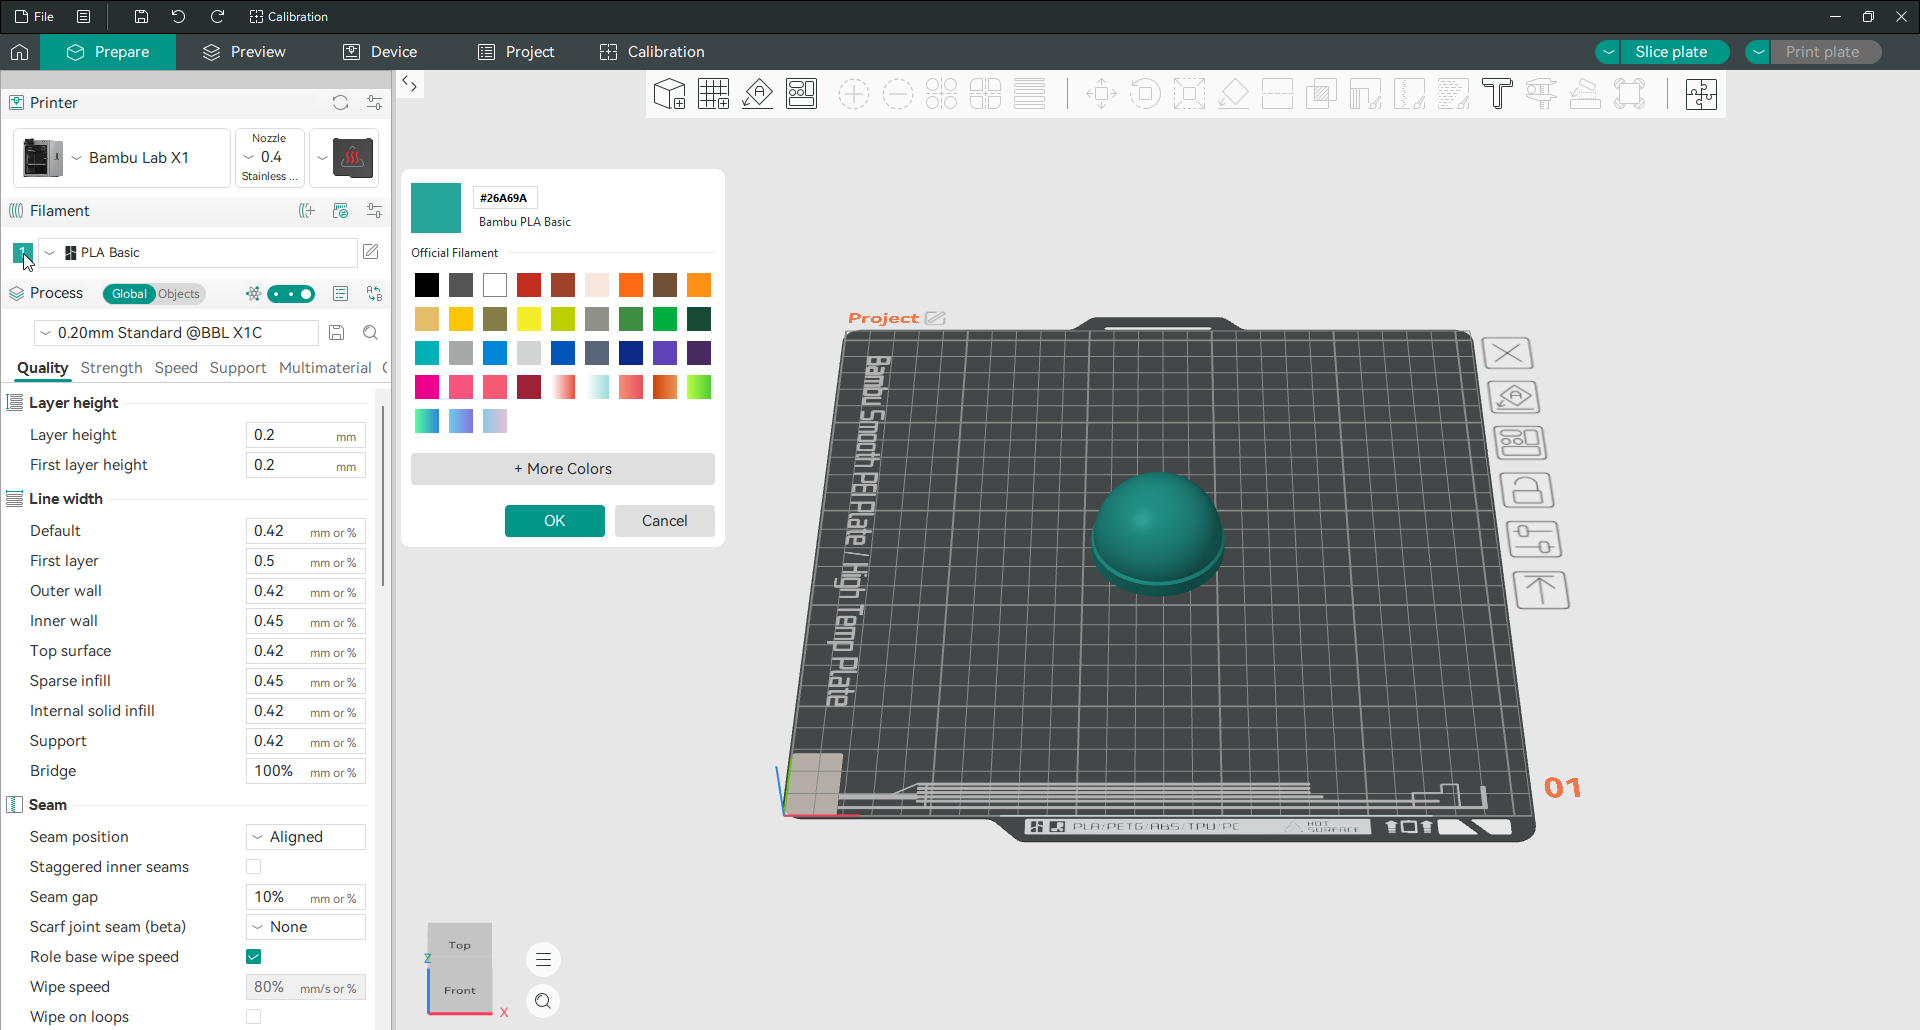The image size is (1920, 1030).
Task: Enable Wipe on loops checkbox
Action: (x=254, y=1017)
